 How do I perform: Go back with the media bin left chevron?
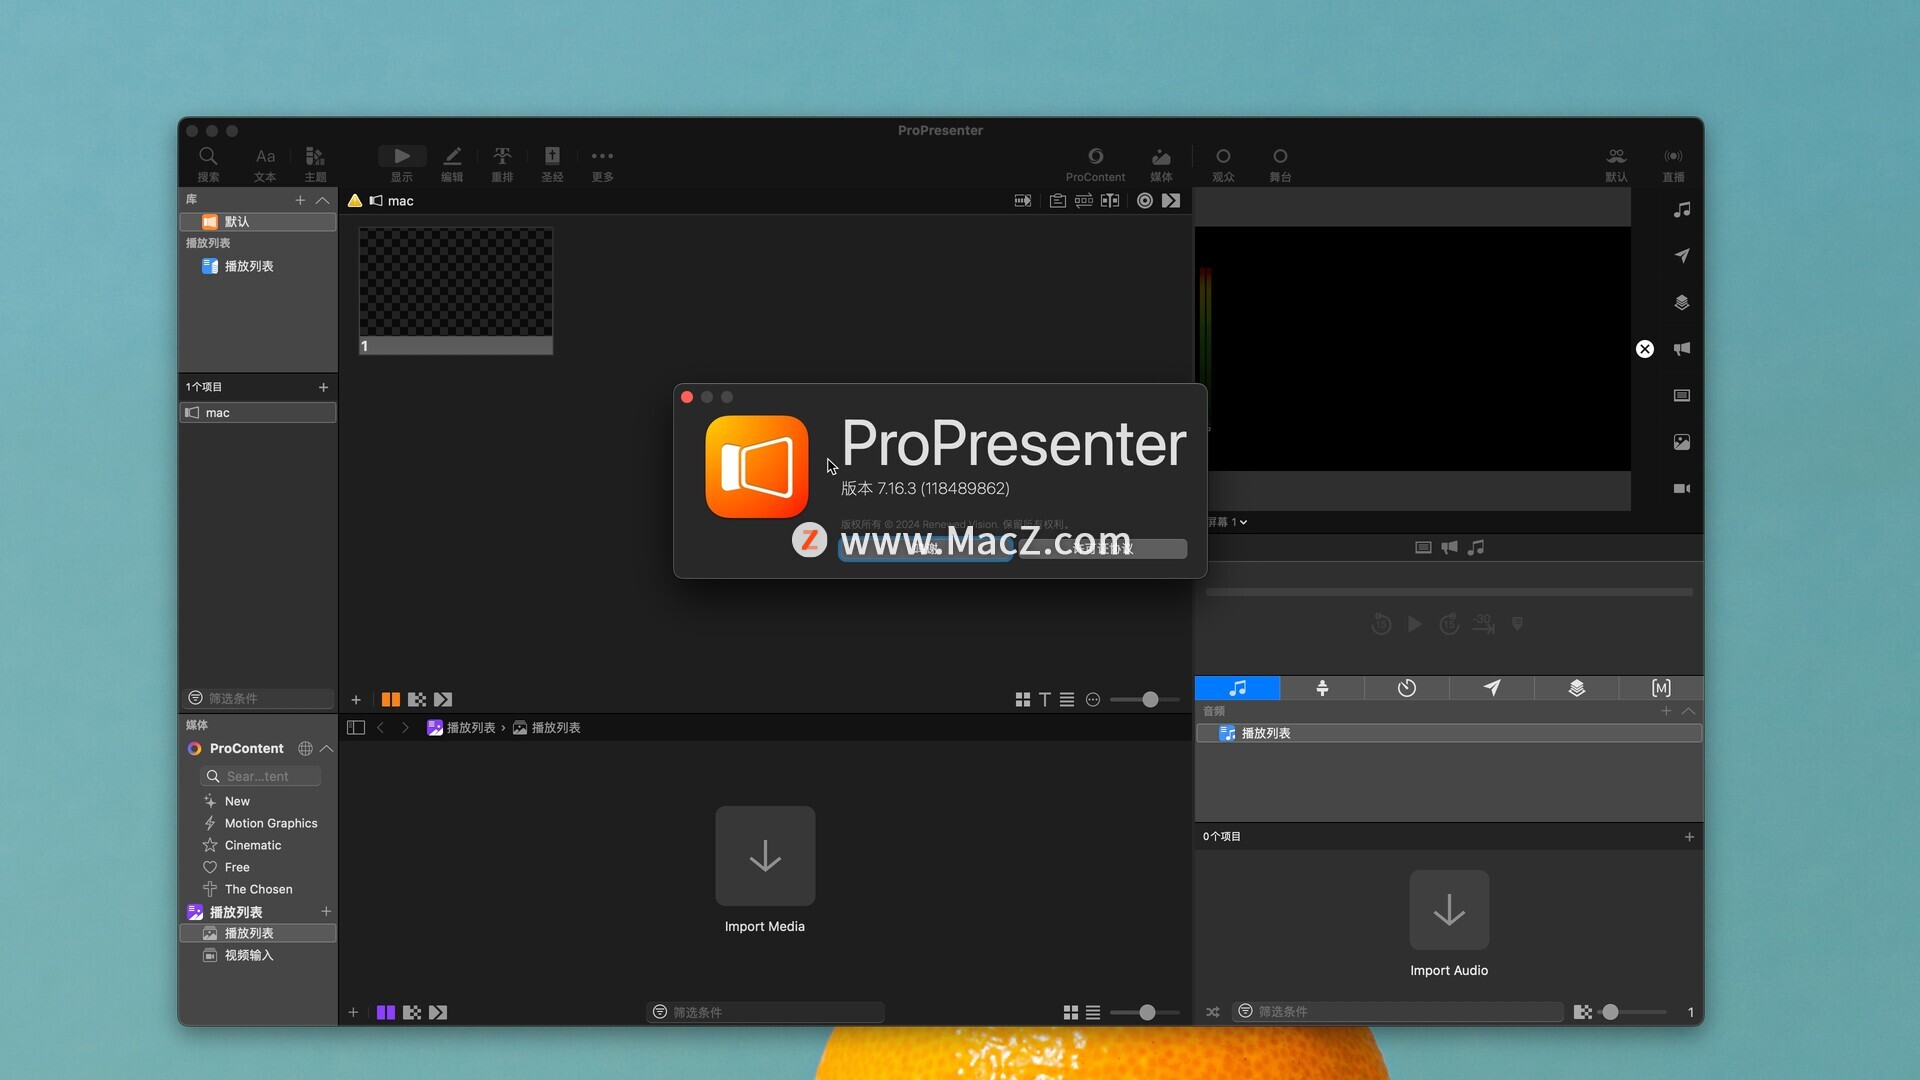point(381,728)
